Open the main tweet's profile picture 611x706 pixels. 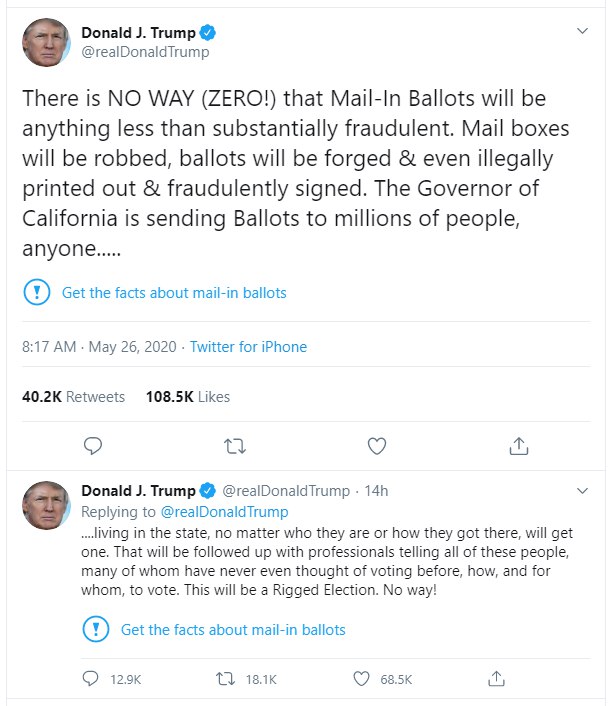(x=45, y=42)
